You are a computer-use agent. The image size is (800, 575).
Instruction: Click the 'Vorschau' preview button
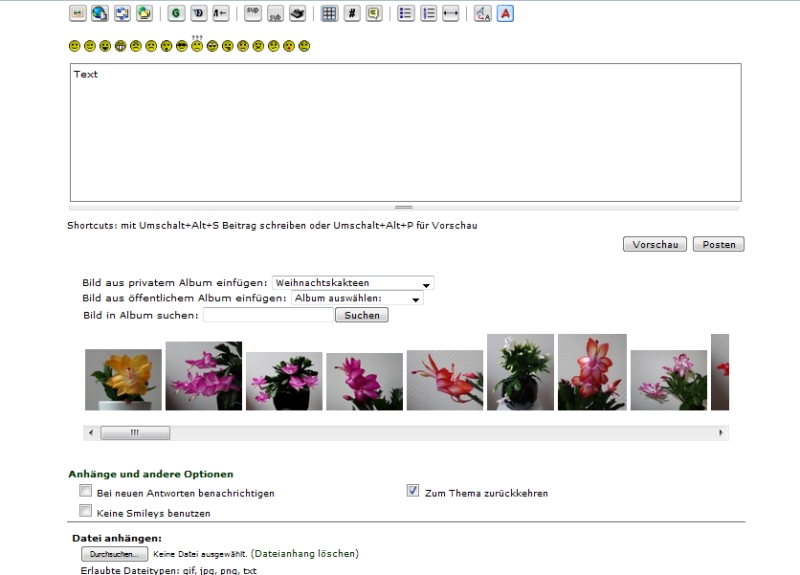point(654,245)
